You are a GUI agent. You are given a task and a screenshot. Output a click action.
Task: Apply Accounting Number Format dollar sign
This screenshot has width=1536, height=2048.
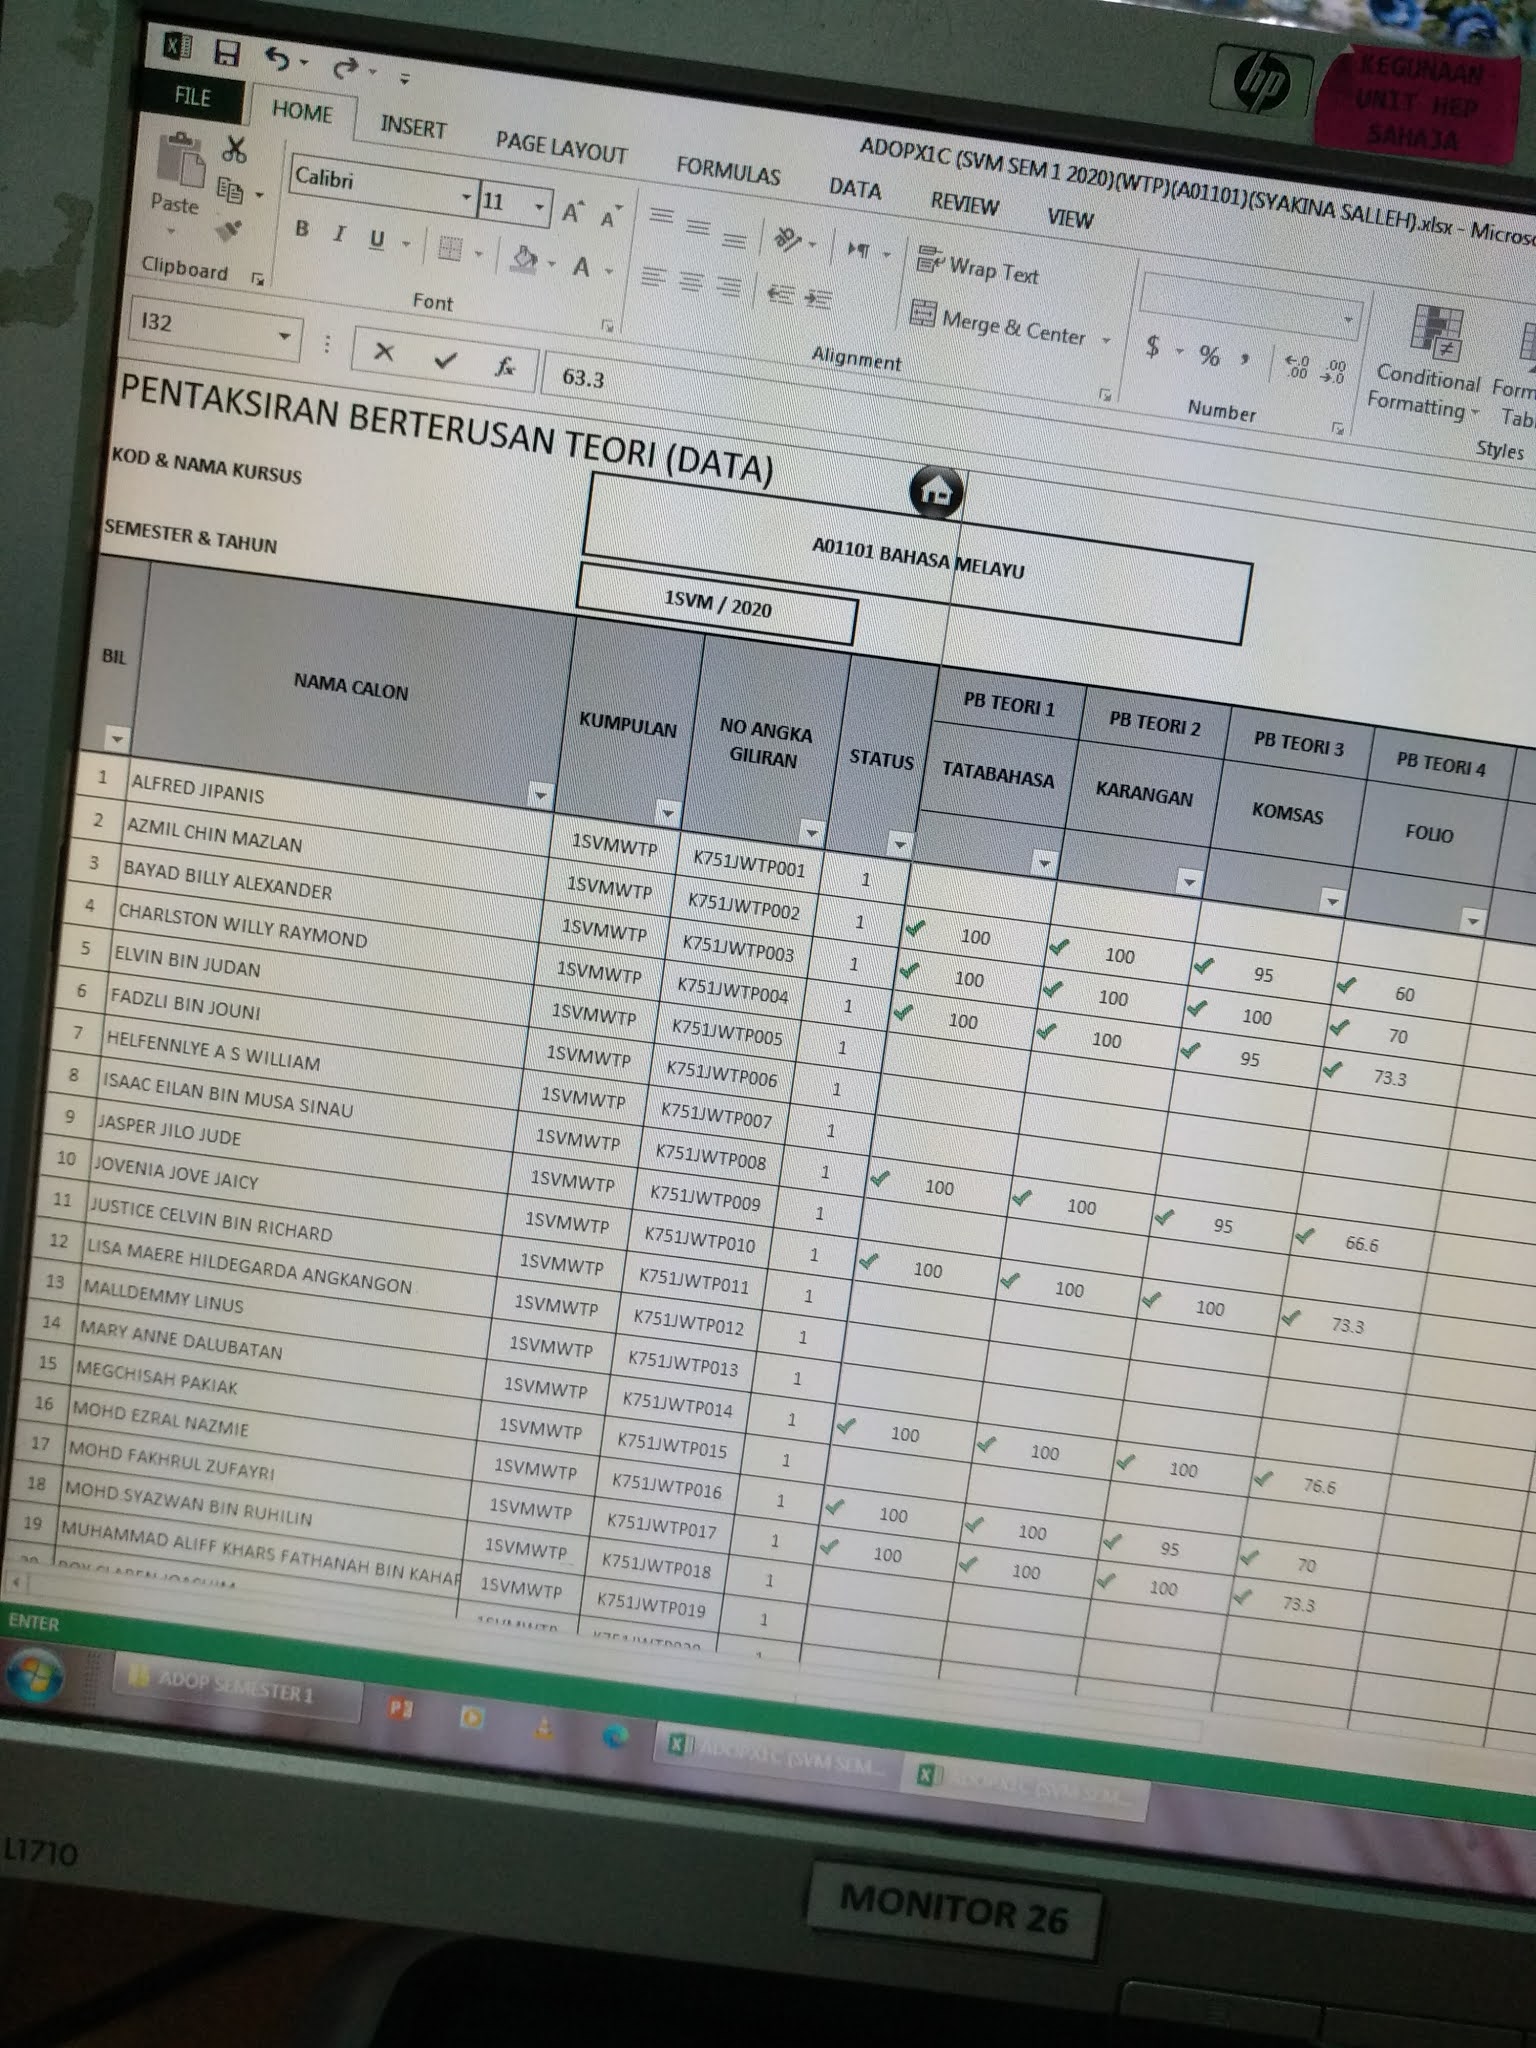(1153, 346)
